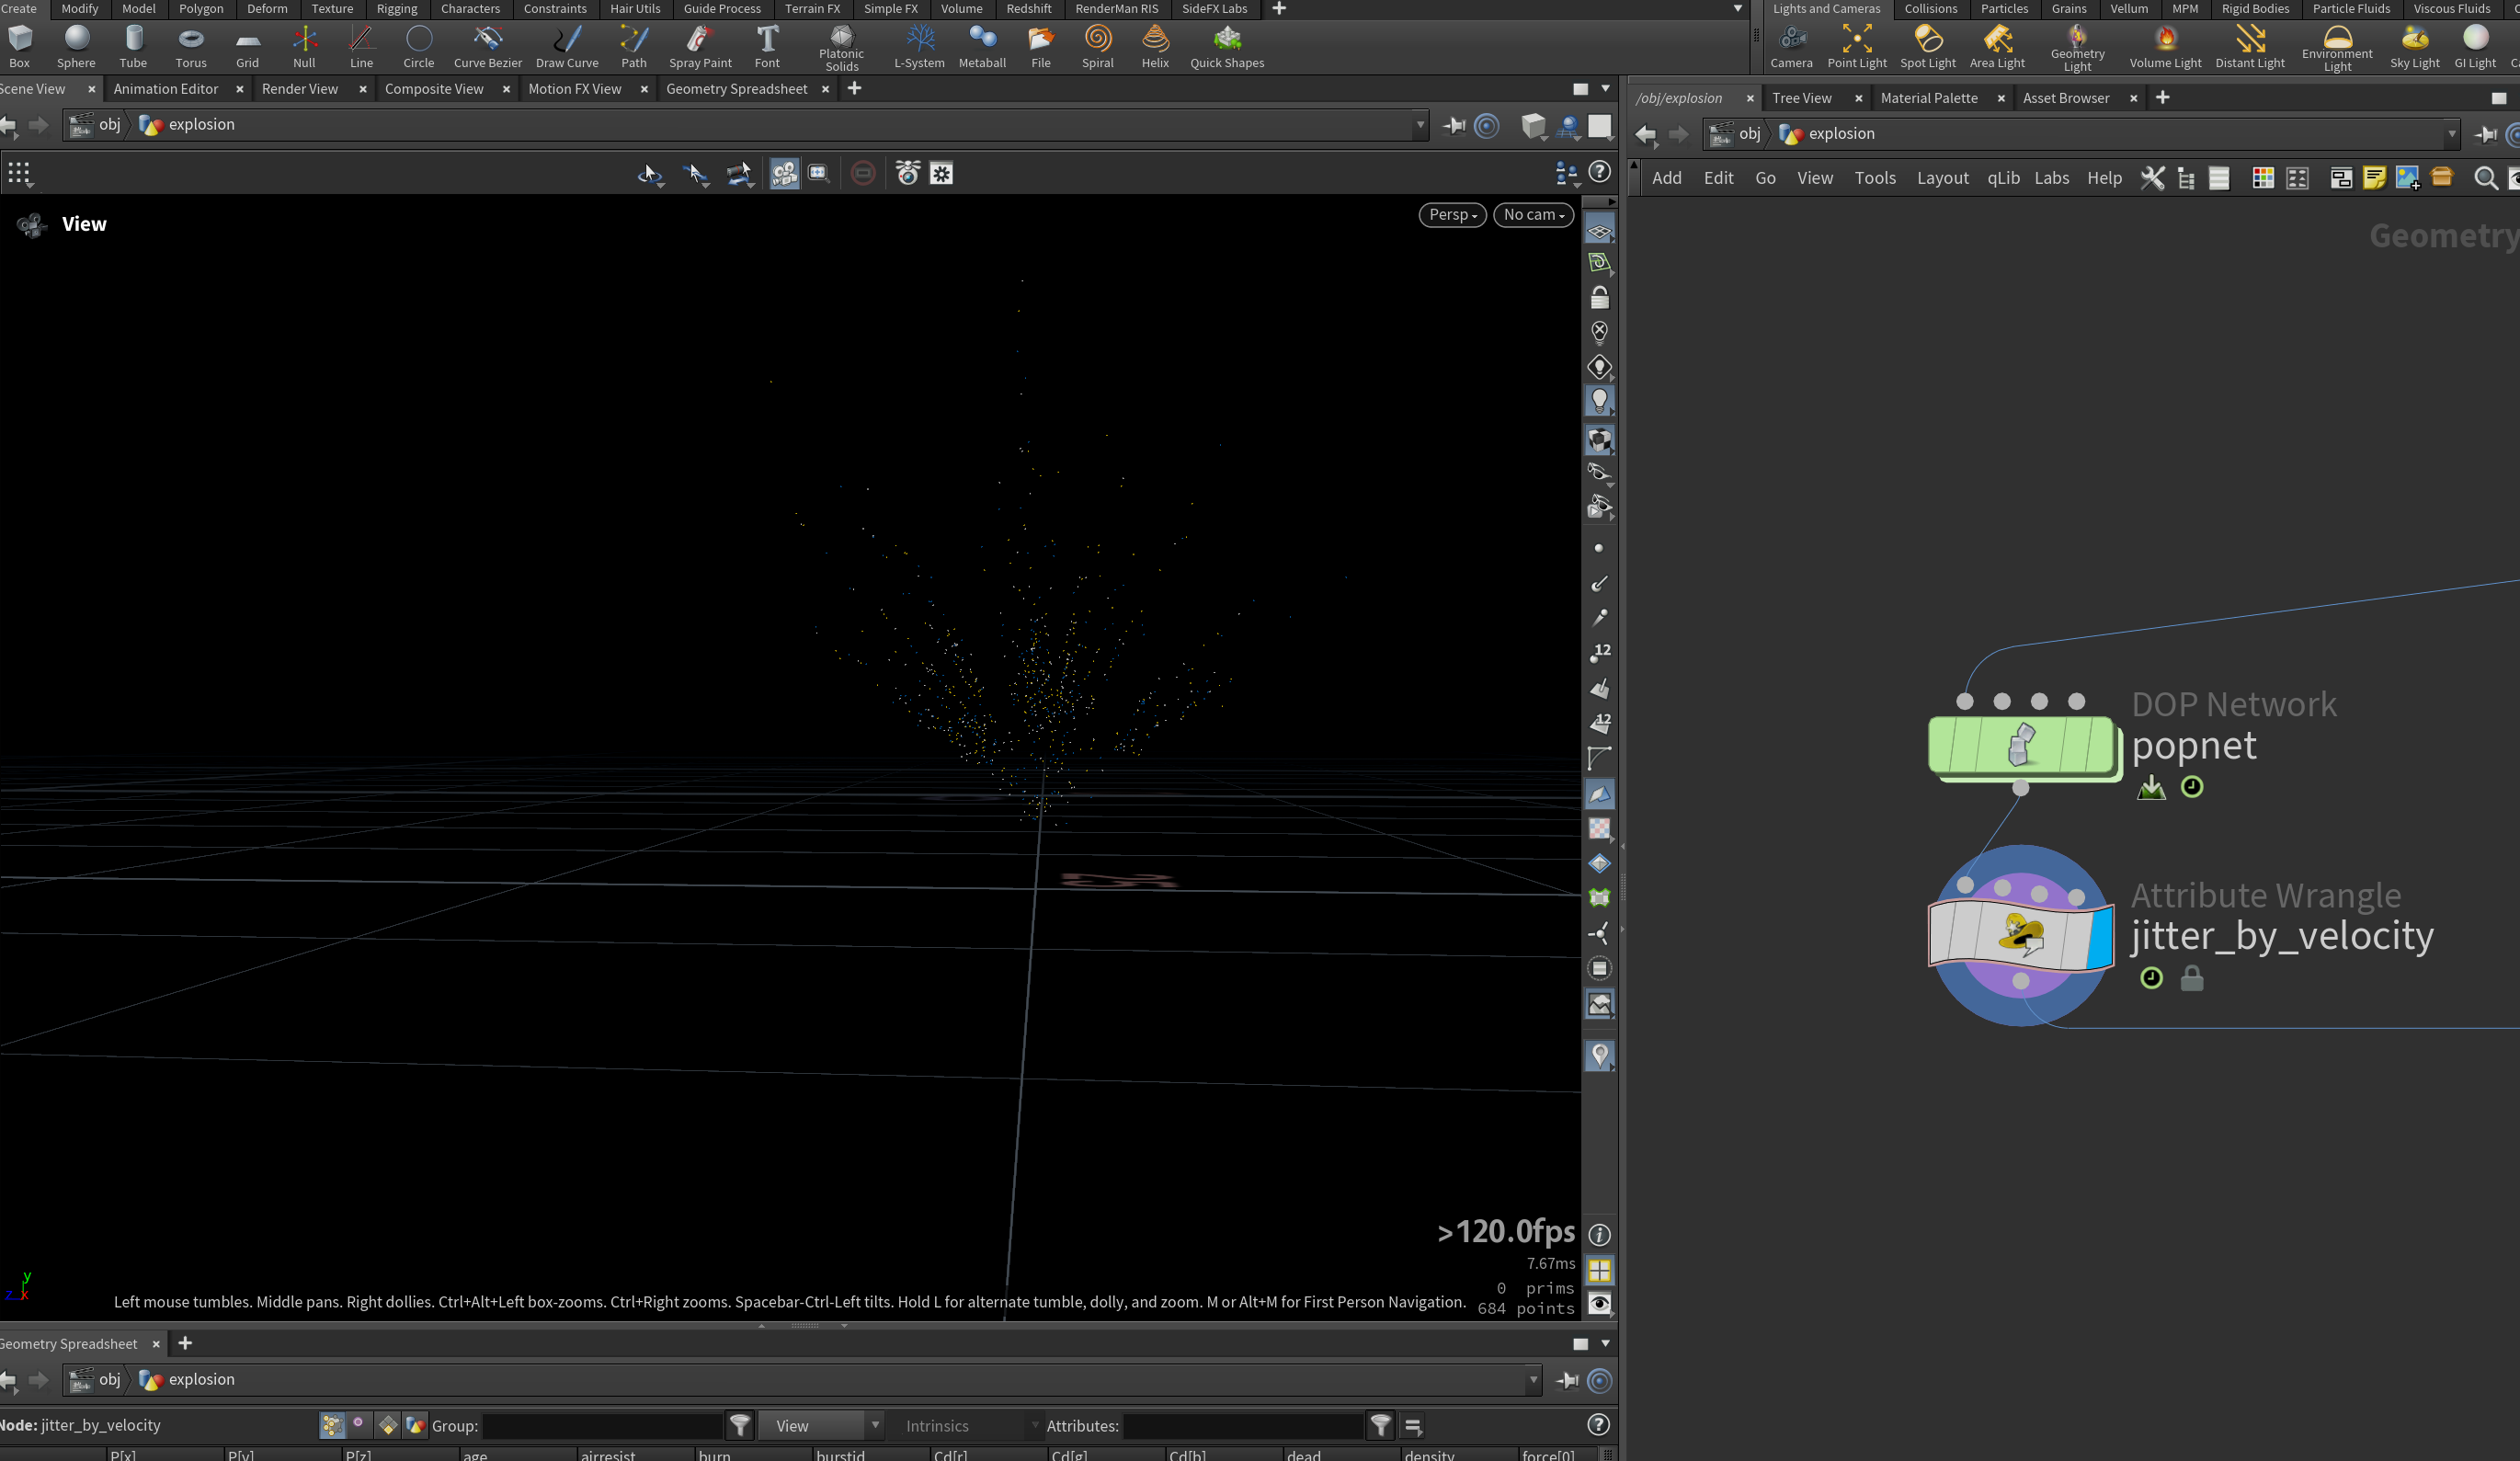Screen dimensions: 2520x1461
Task: Expand the No cam camera menu
Action: [x=1533, y=214]
